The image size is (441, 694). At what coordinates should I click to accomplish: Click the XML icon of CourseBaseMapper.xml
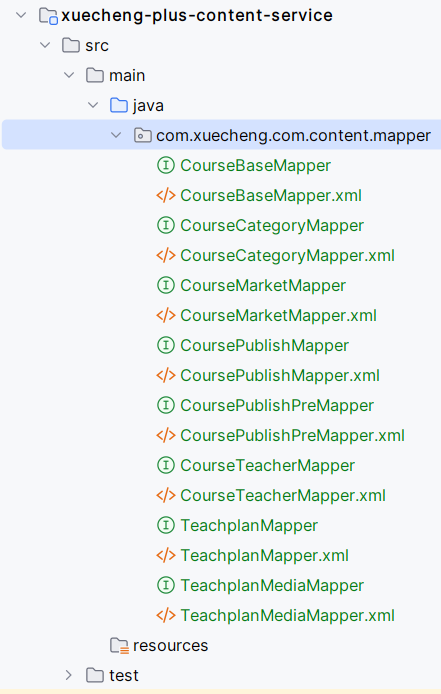166,196
